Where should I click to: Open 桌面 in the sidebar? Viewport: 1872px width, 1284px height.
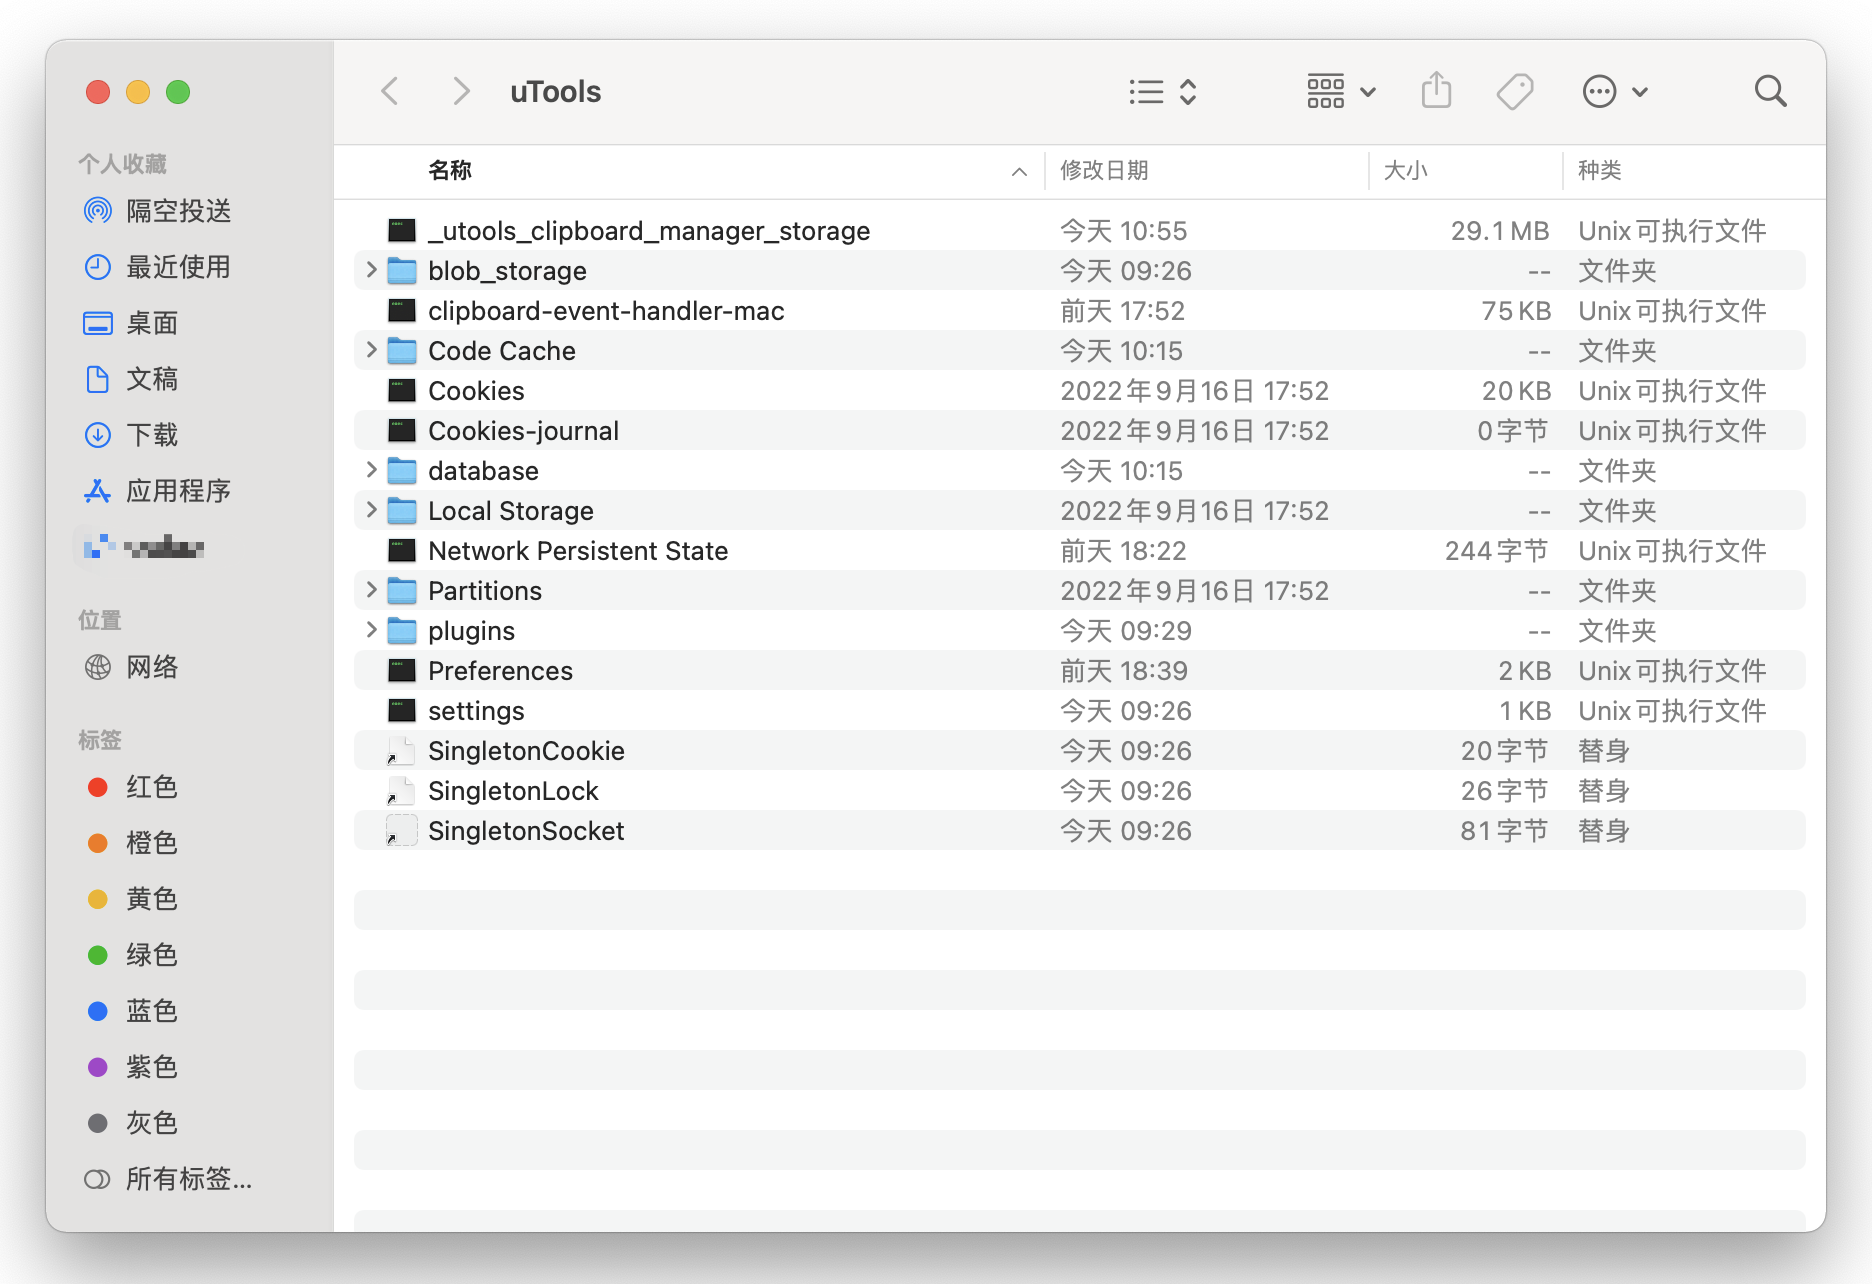pyautogui.click(x=131, y=323)
